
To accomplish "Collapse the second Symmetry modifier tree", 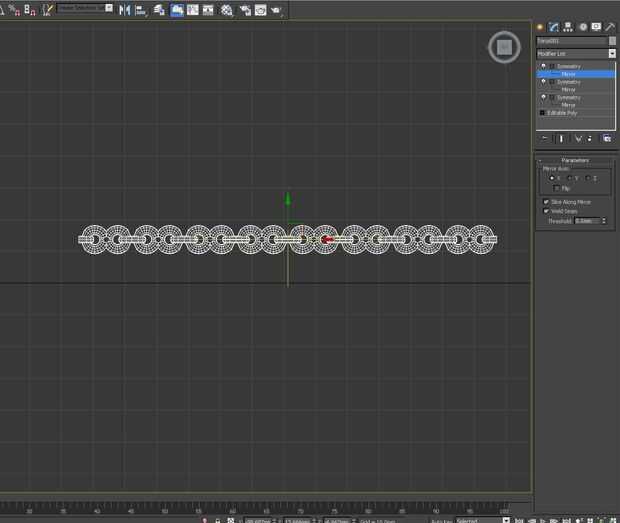I will (552, 82).
